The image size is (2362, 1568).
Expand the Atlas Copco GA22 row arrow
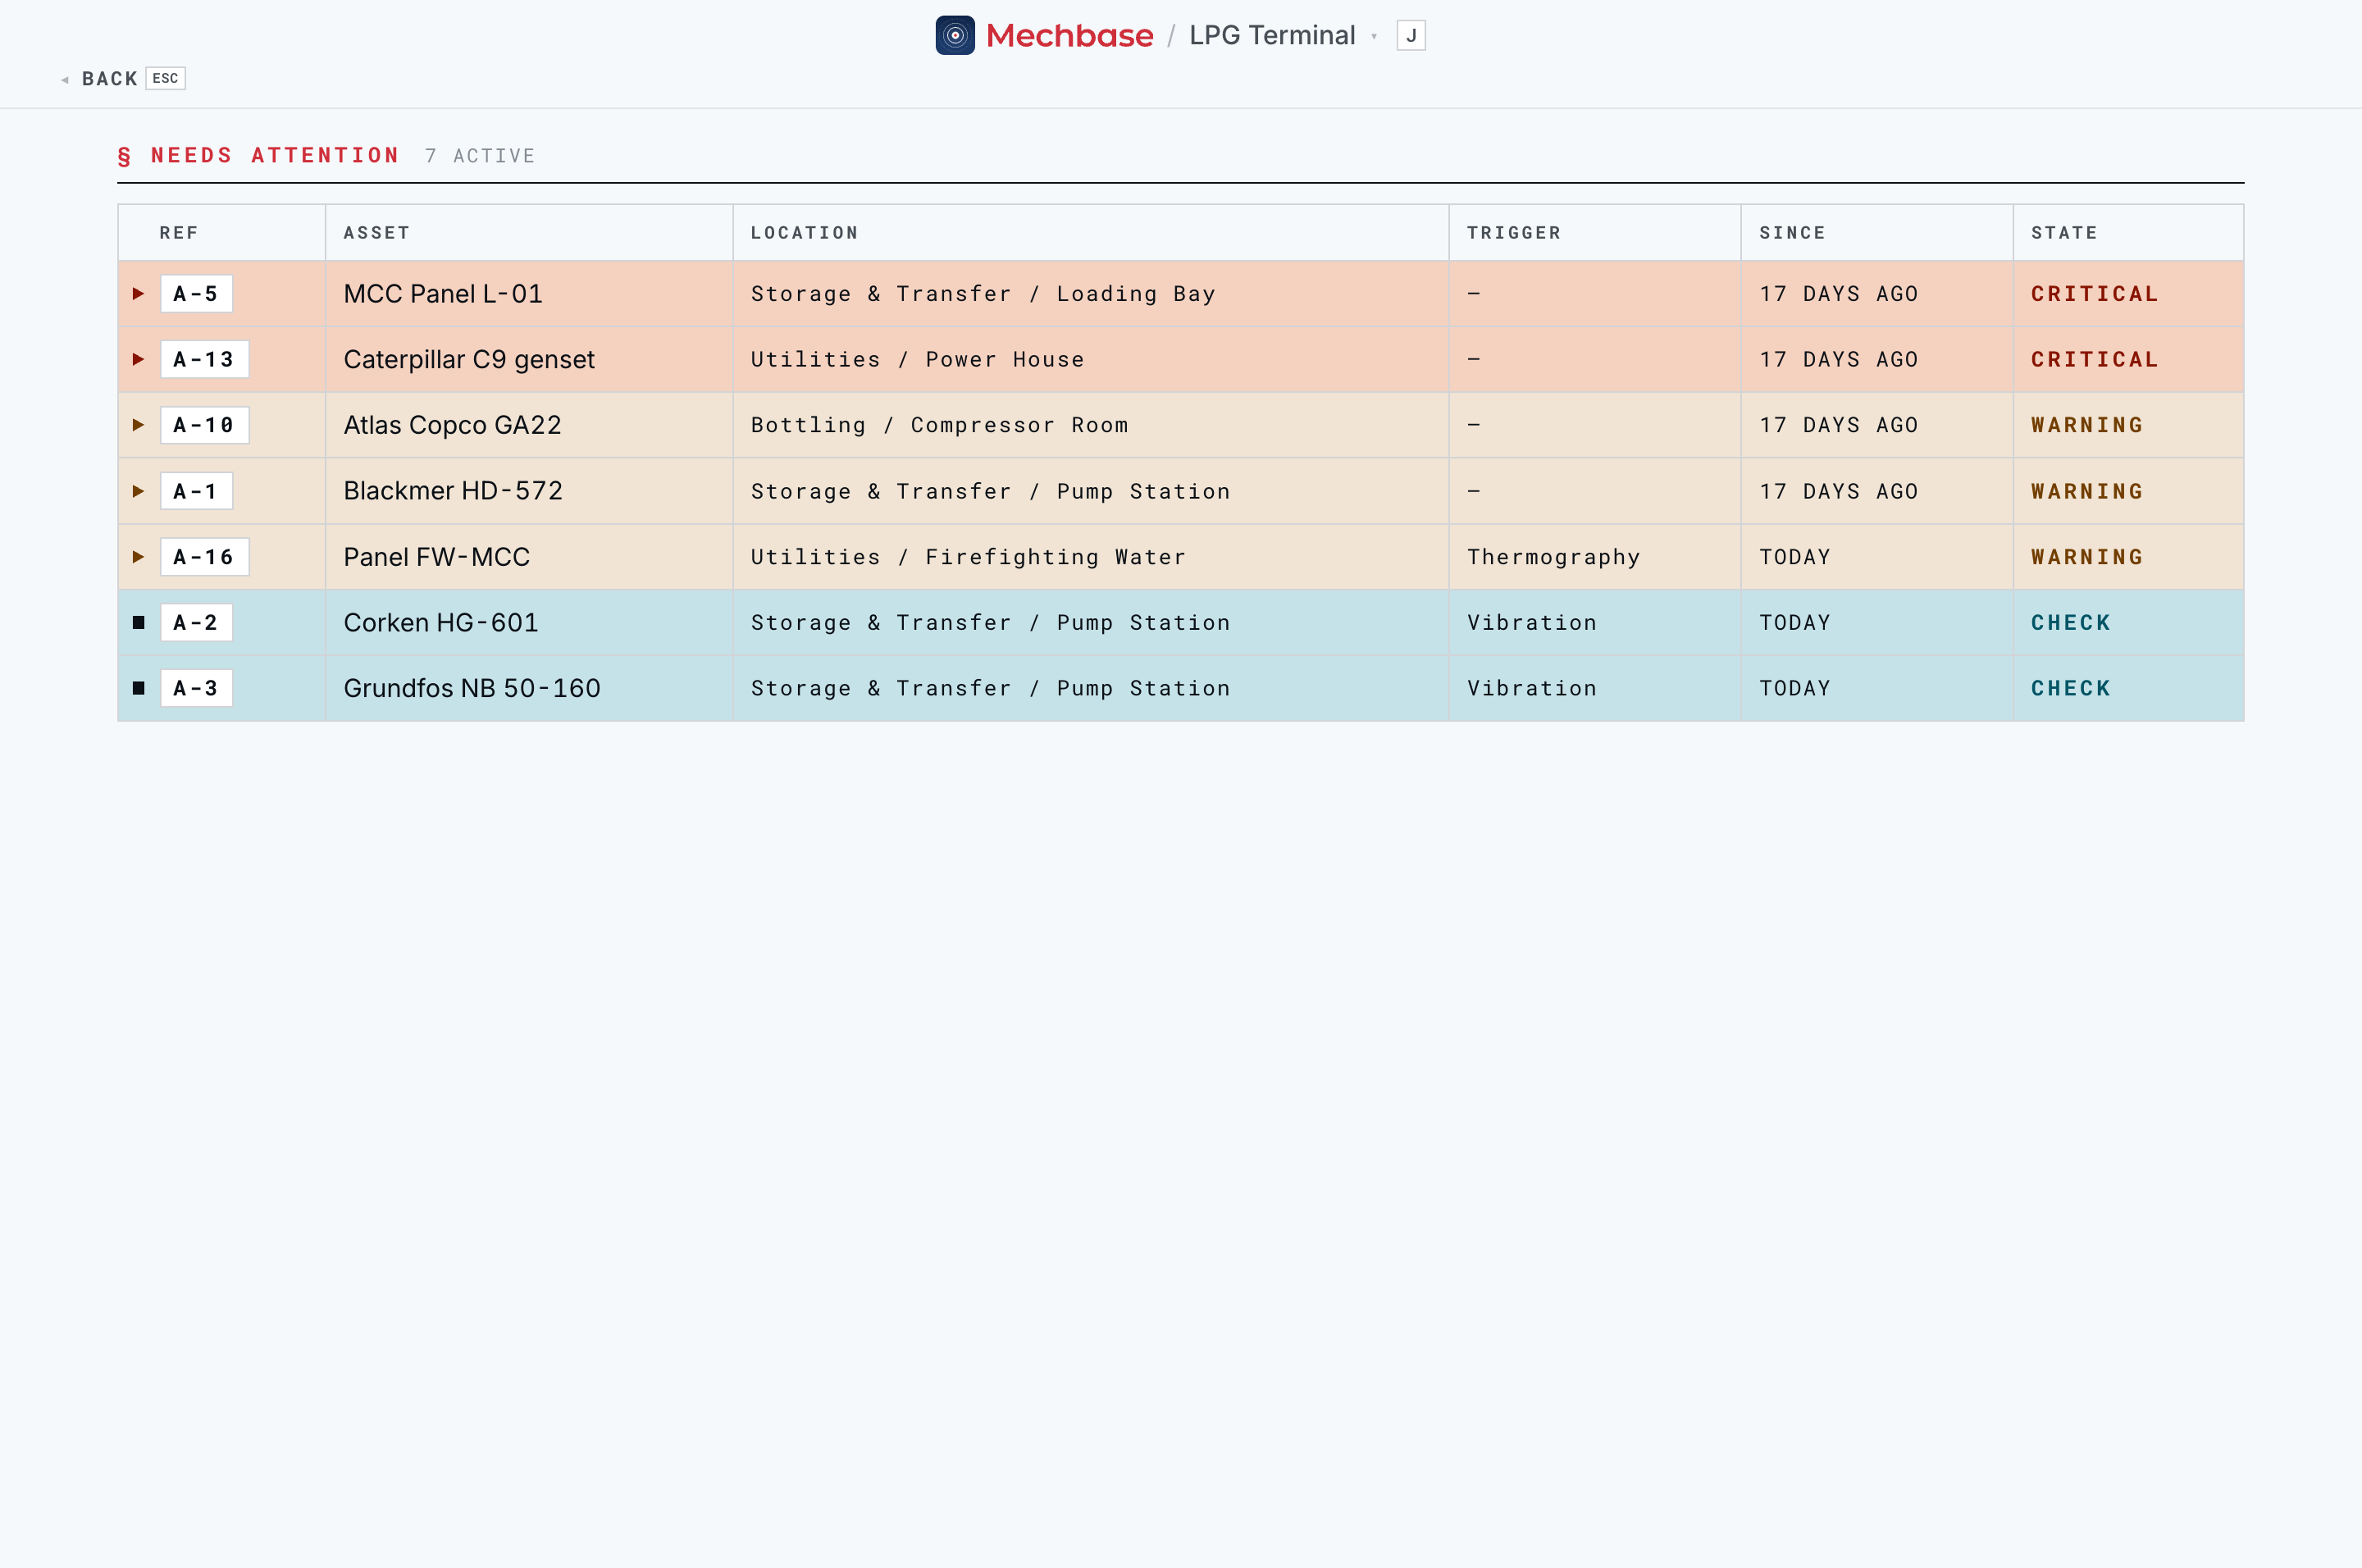[139, 425]
